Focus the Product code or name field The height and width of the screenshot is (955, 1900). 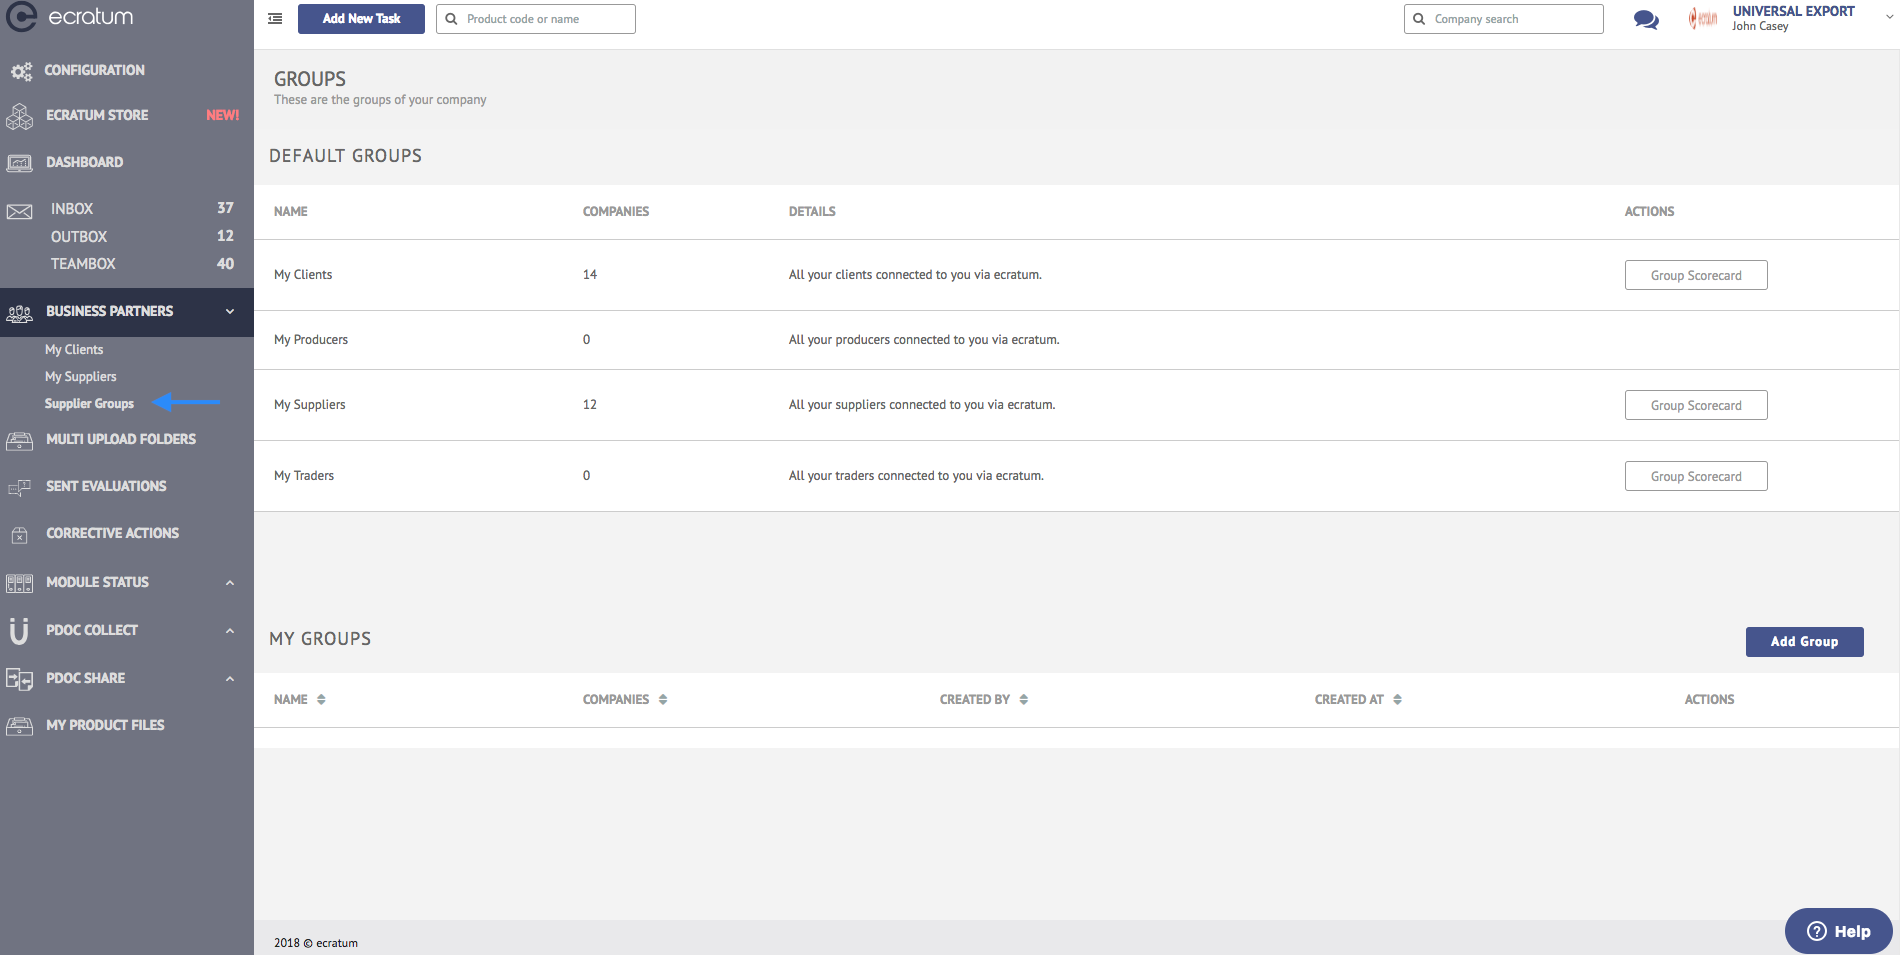coord(536,19)
